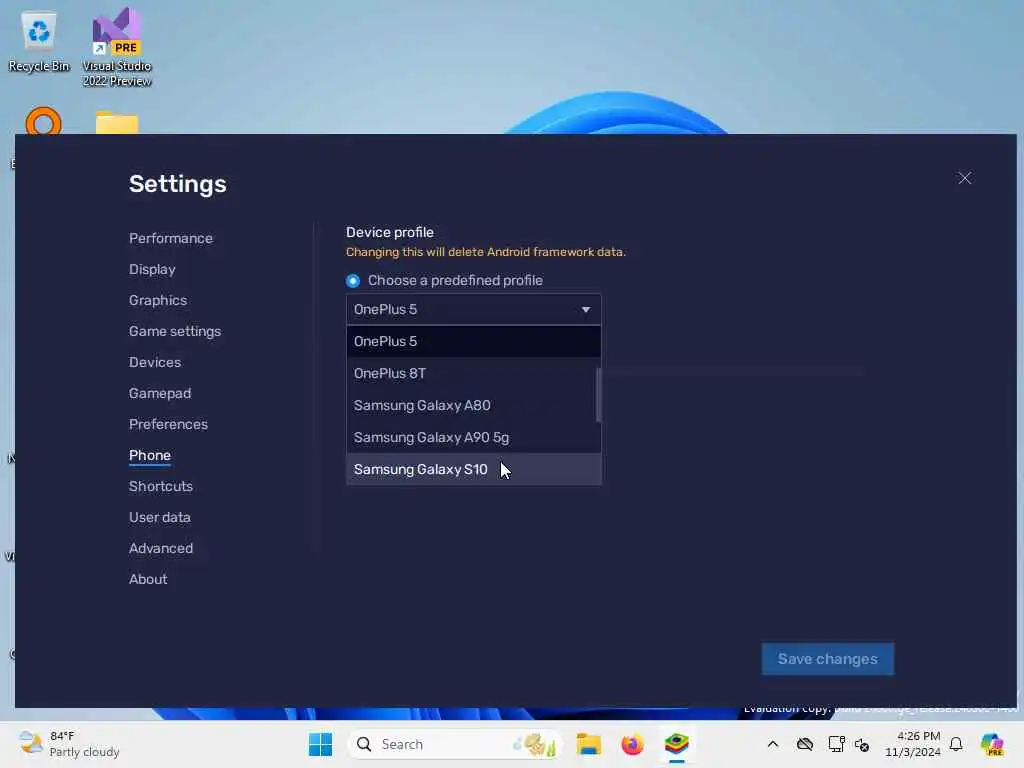This screenshot has height=768, width=1024.
Task: Open the Performance settings section
Action: [x=170, y=238]
